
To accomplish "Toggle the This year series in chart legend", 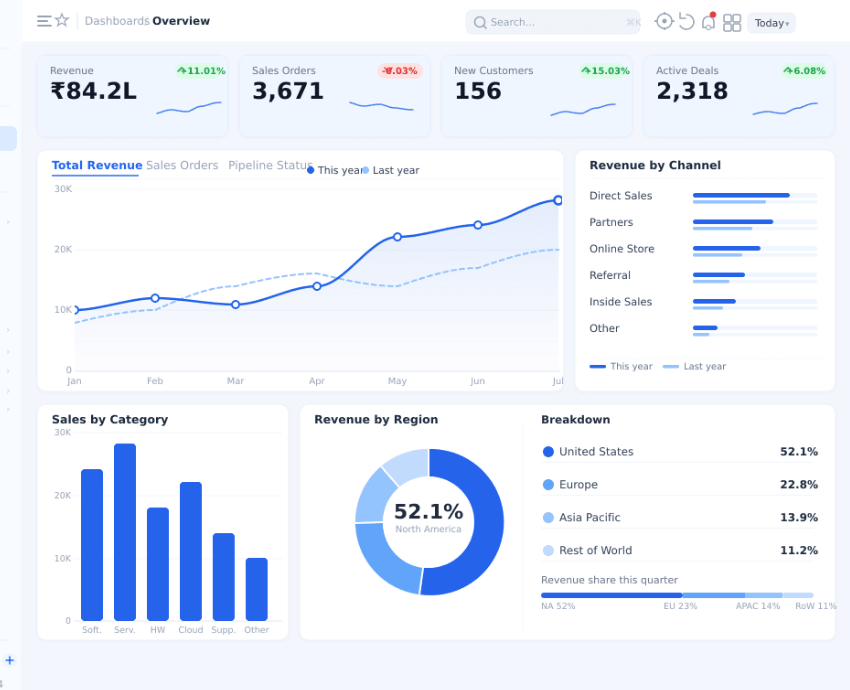I will [x=334, y=170].
